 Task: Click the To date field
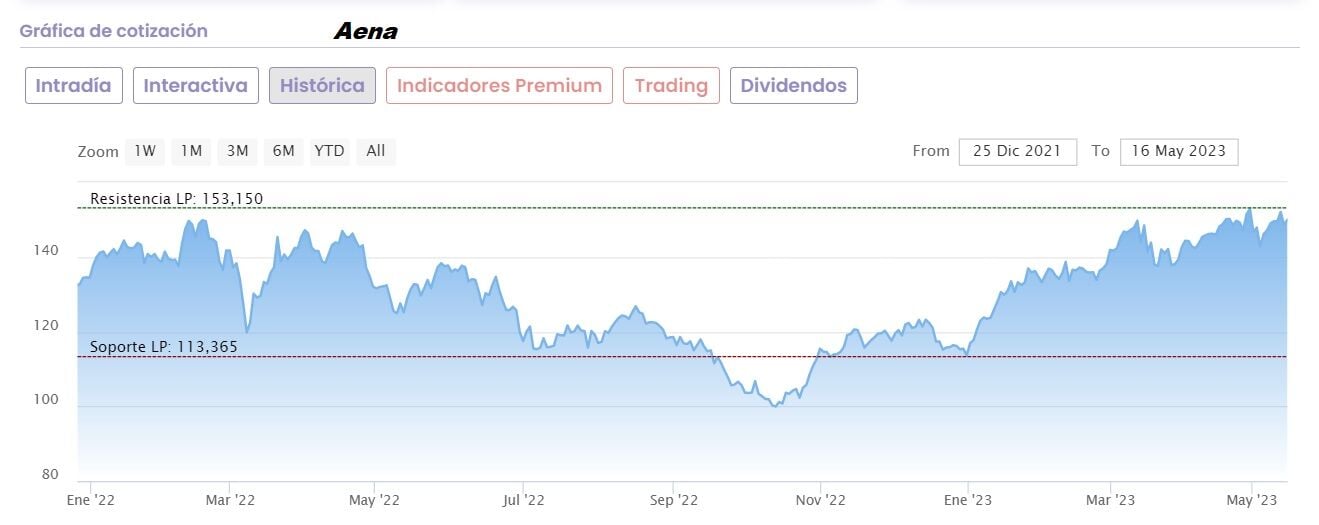[1179, 151]
